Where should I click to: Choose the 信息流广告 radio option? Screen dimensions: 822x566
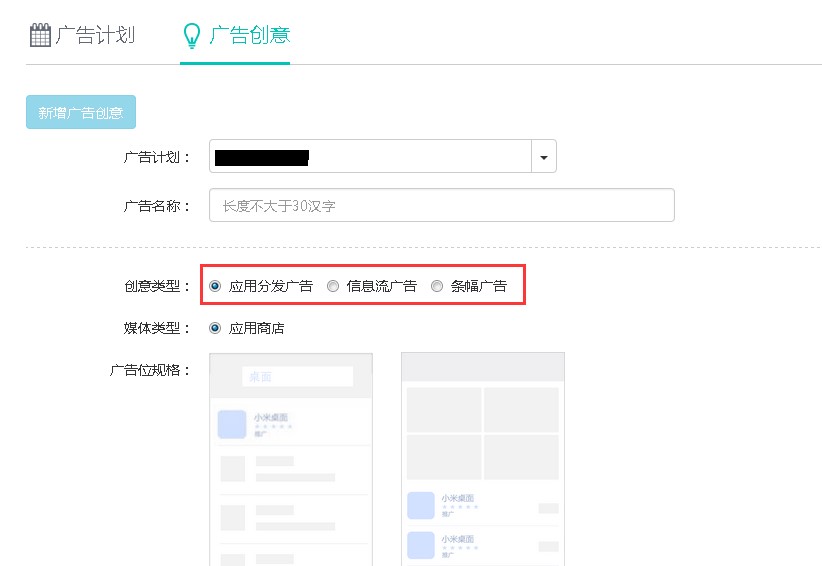coord(333,286)
